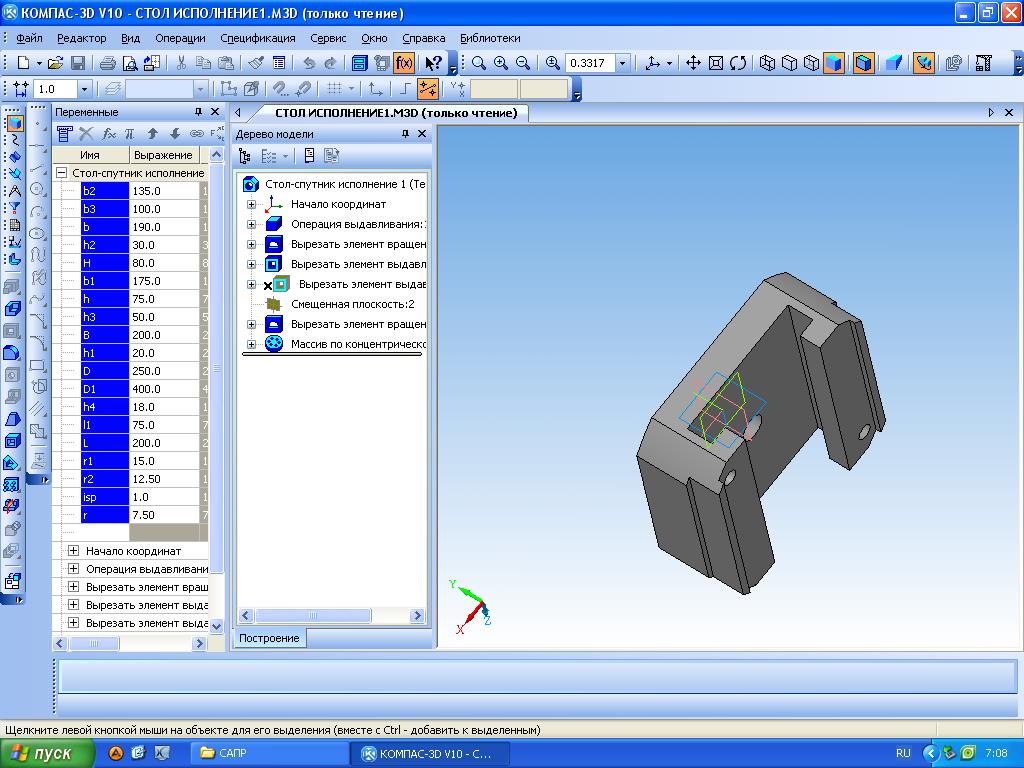Click the Выражение column header
Viewport: 1024px width, 768px height.
163,155
